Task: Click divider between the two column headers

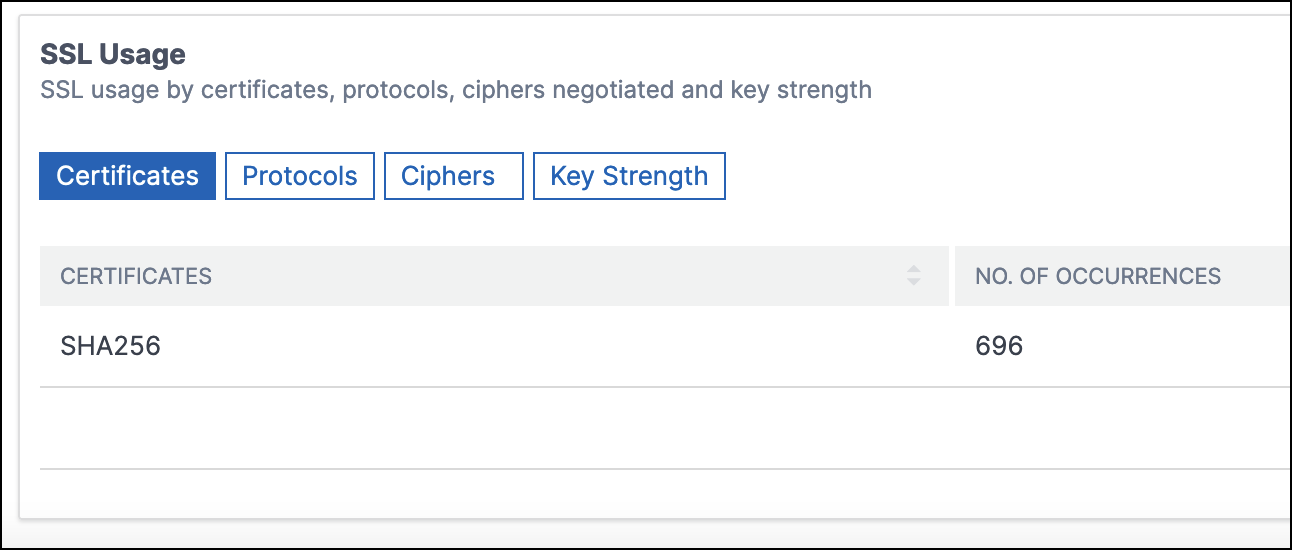Action: click(952, 276)
